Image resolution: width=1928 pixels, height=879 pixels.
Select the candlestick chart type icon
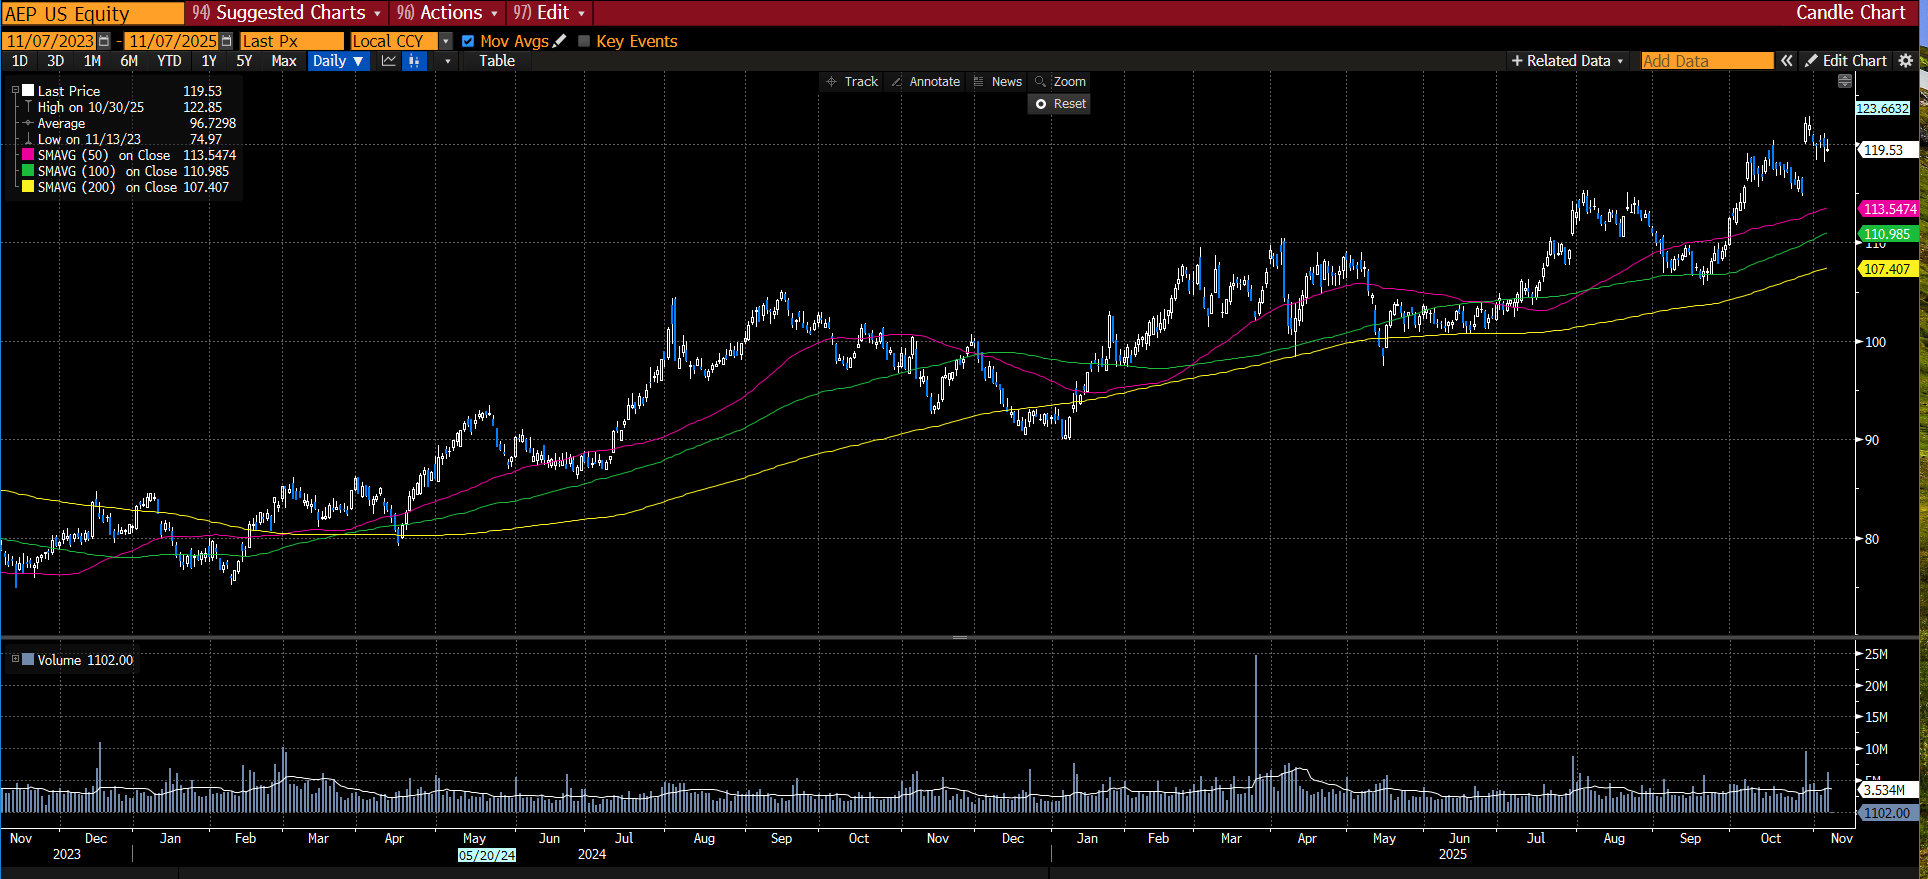[x=414, y=61]
